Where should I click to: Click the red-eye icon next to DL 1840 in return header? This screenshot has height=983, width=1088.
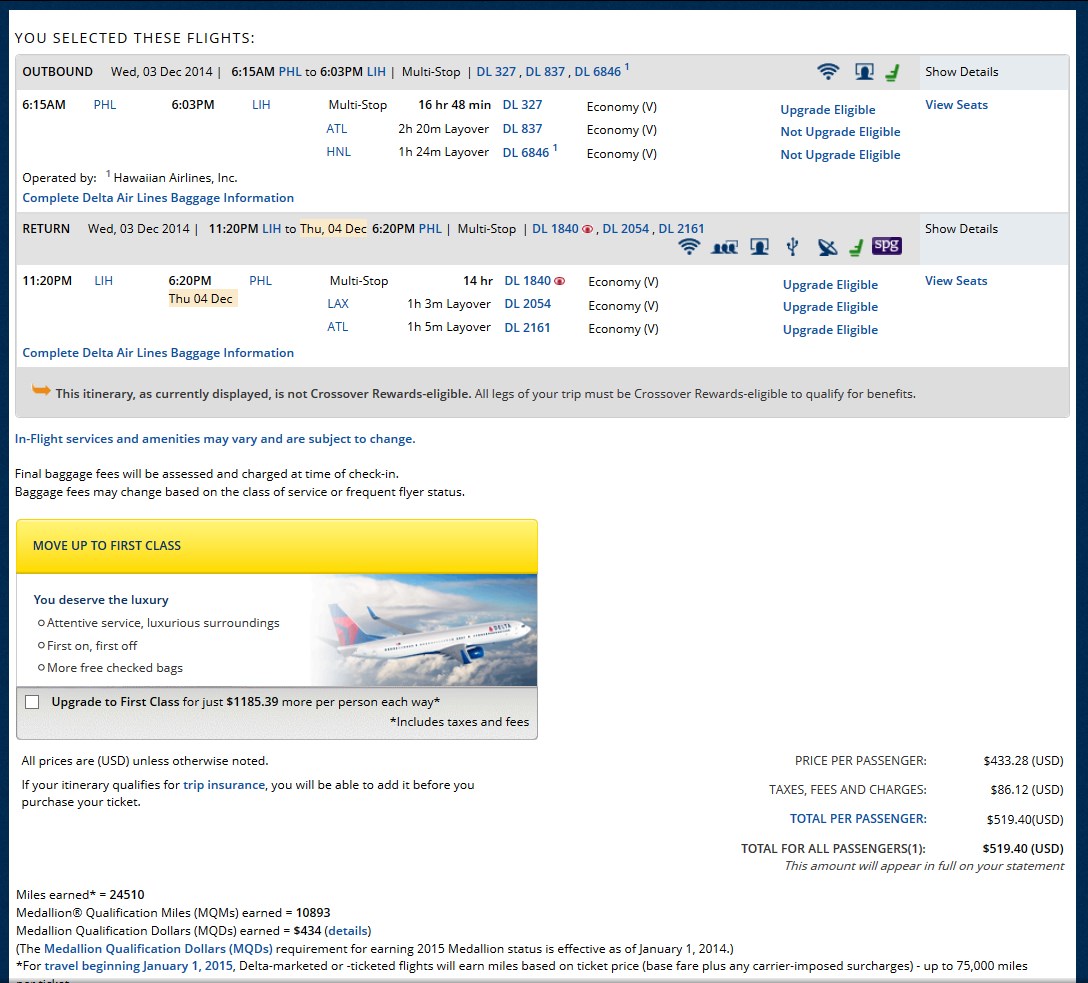click(587, 229)
